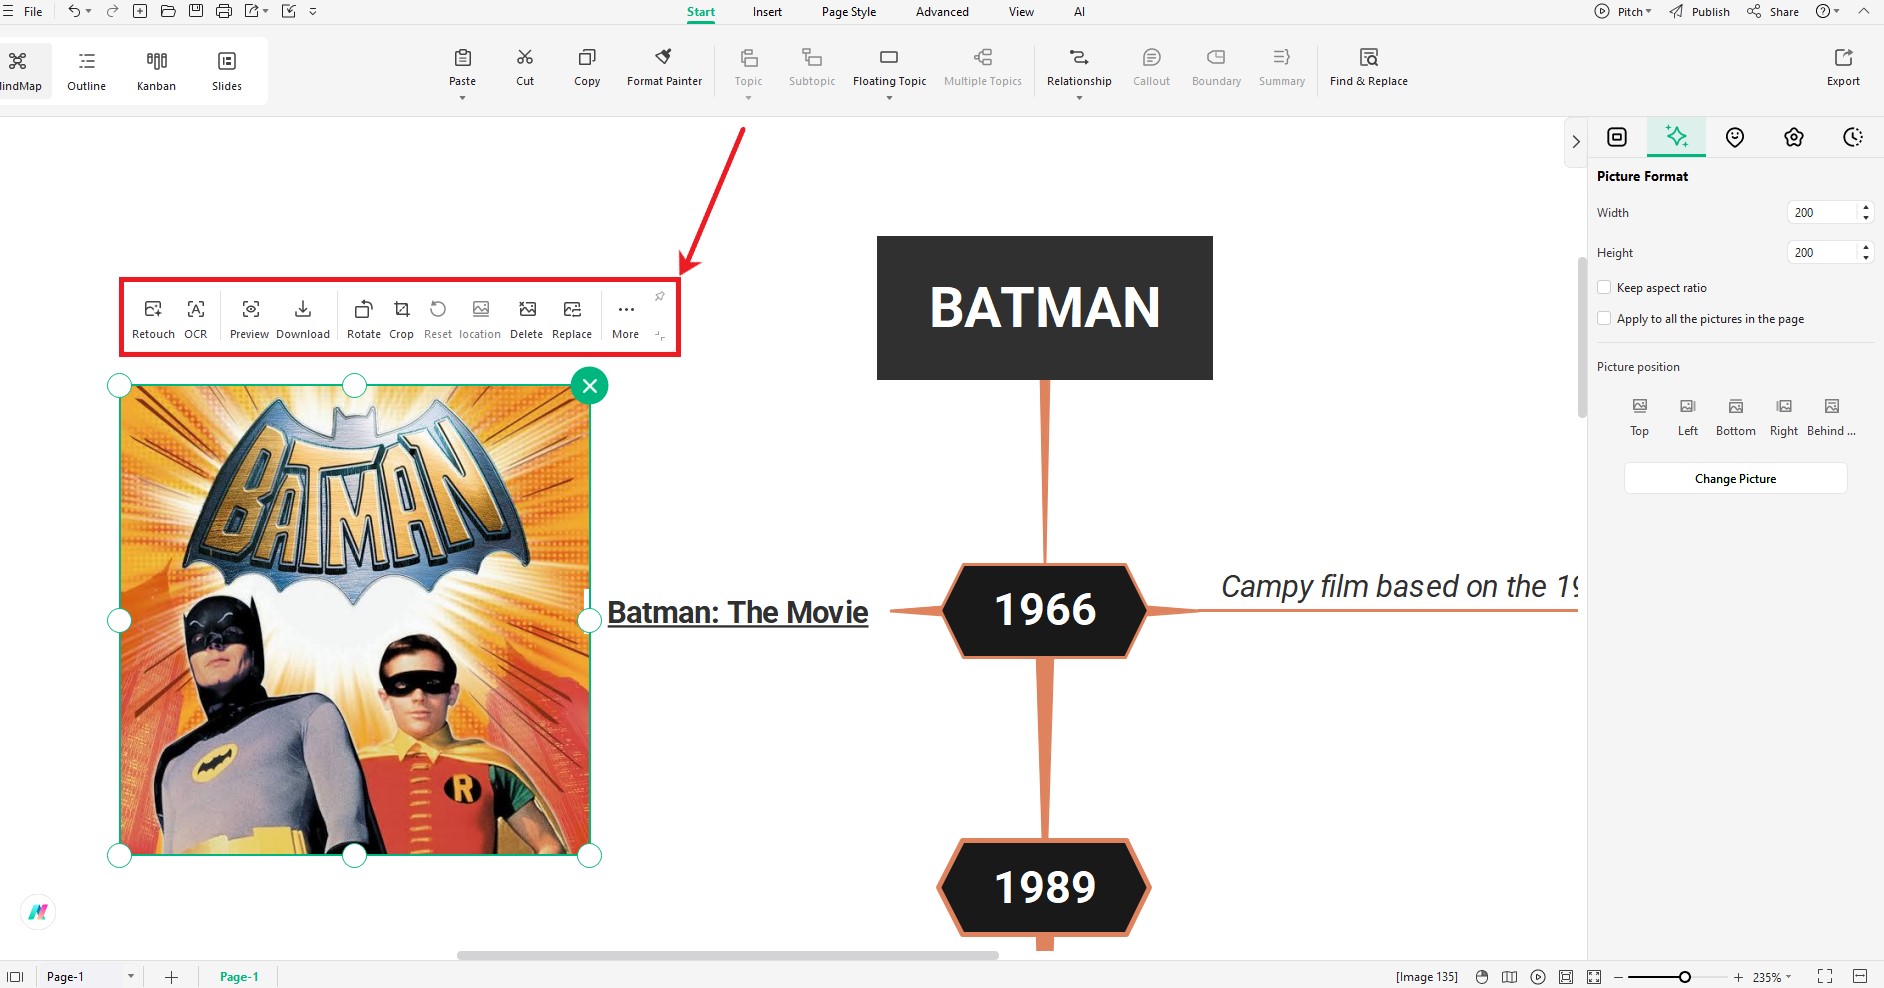Open the undo history dropdown arrow
Viewport: 1884px width, 988px height.
(x=89, y=11)
